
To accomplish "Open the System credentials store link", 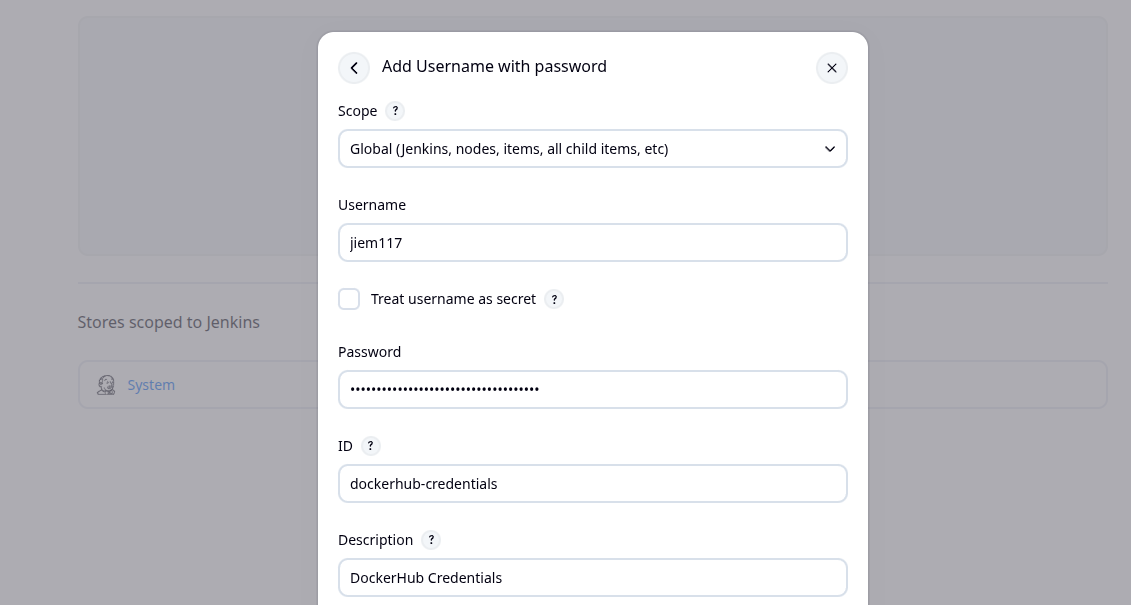I will point(151,385).
